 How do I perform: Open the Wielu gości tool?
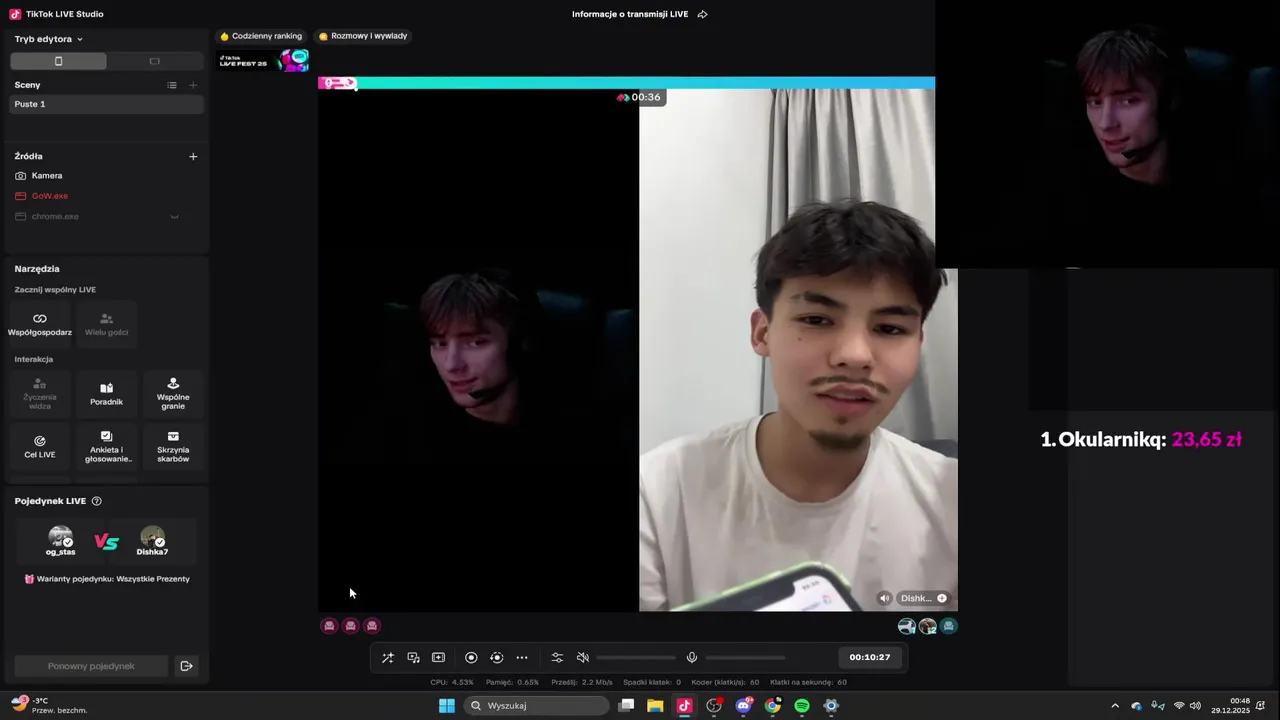coord(106,324)
